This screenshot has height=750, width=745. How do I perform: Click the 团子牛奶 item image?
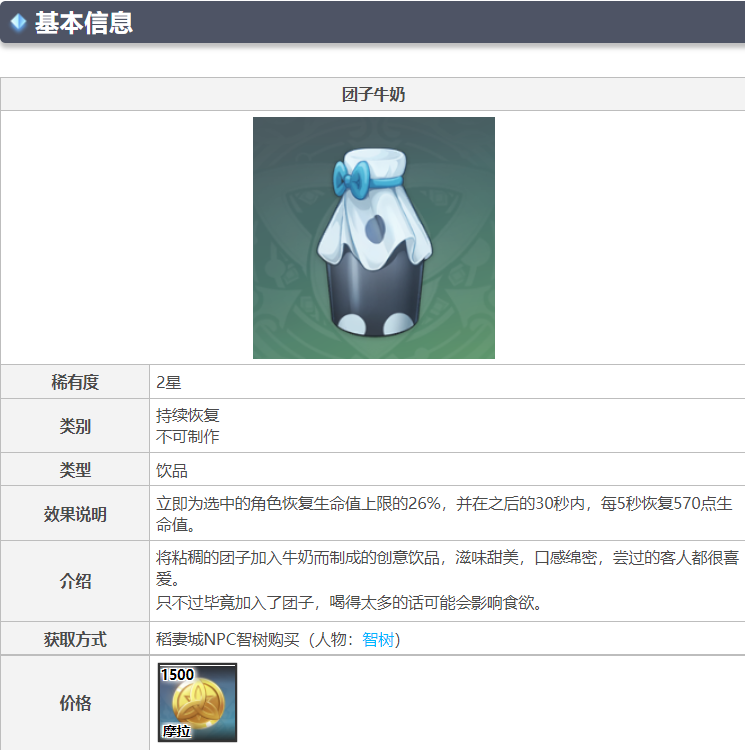[x=373, y=238]
